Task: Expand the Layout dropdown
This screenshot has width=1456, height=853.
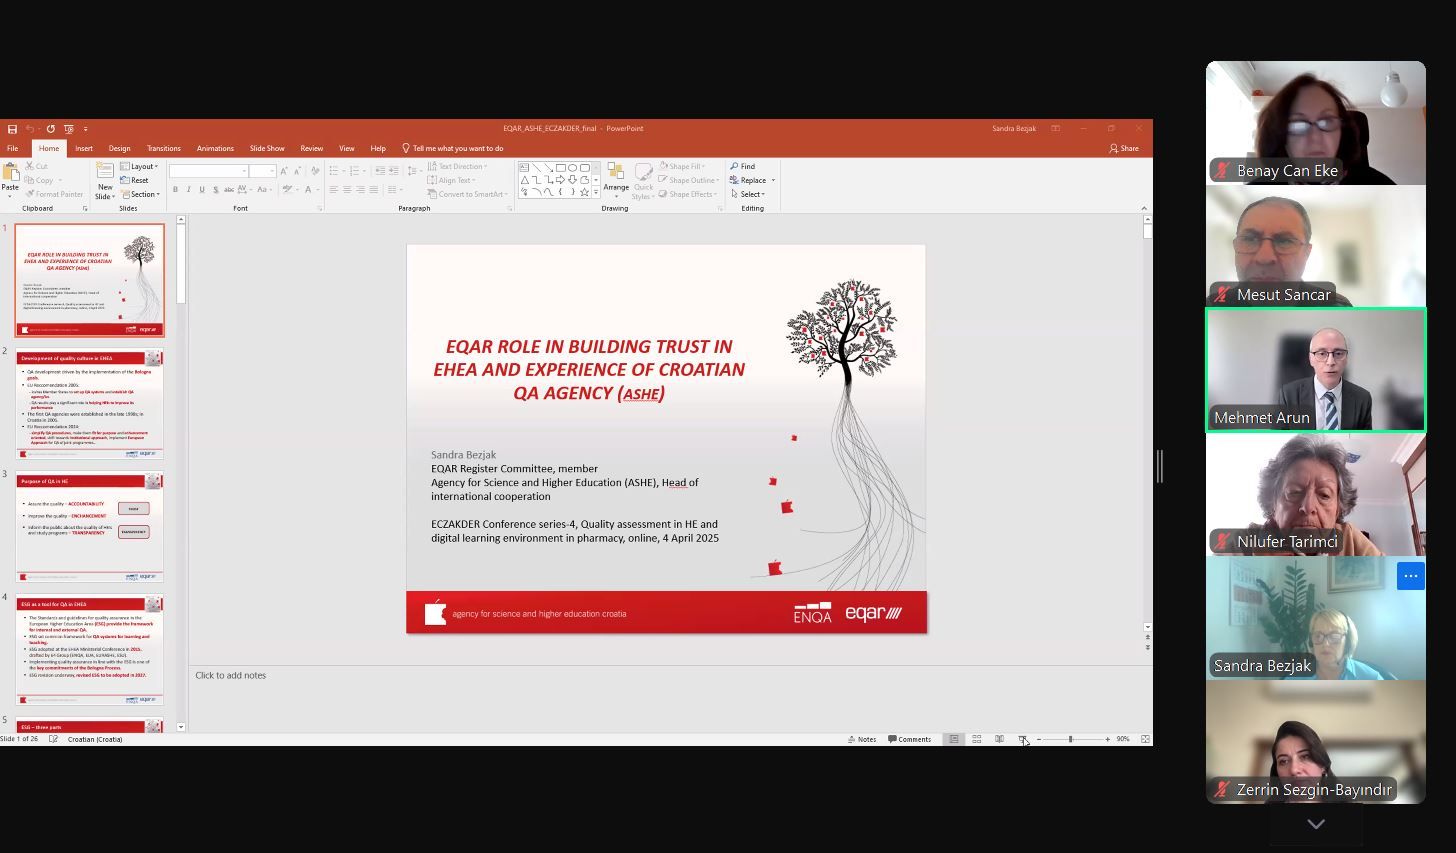Action: tap(140, 166)
